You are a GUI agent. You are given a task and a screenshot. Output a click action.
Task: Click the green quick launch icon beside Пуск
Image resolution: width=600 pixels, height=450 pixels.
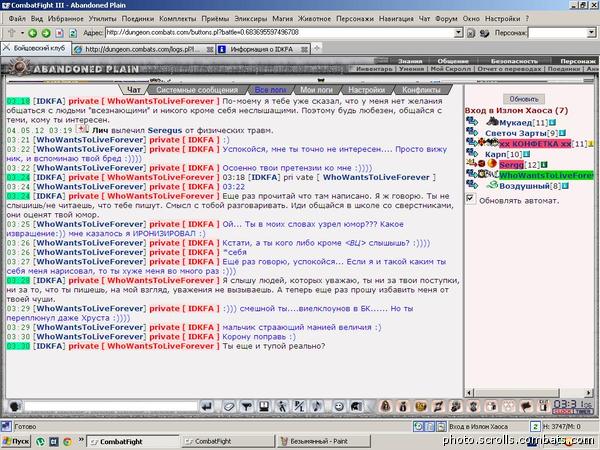click(40, 441)
